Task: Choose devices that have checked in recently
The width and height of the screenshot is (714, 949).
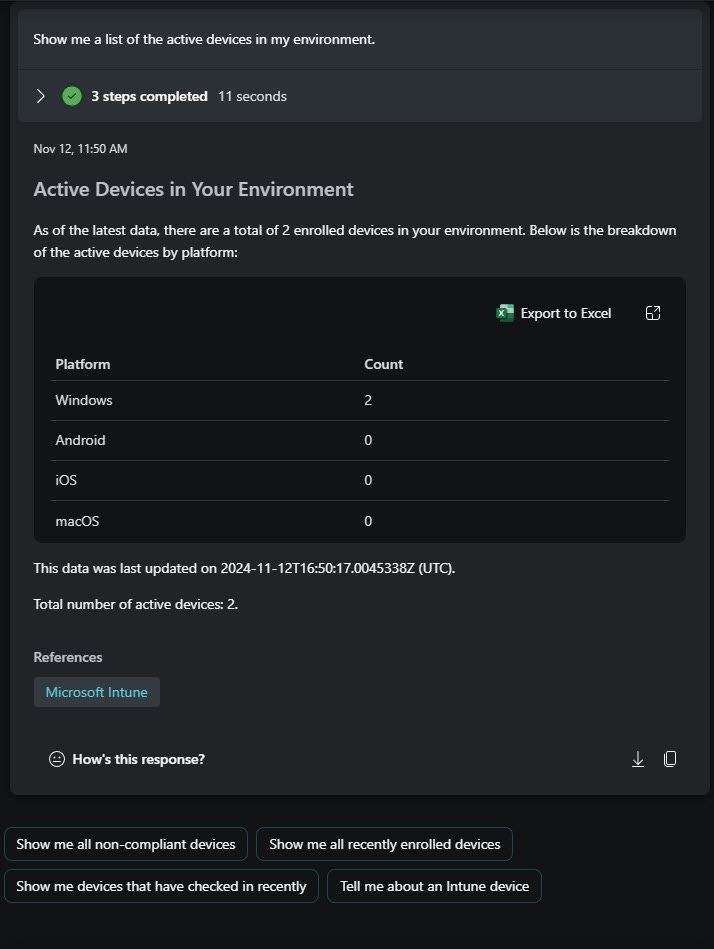Action: tap(161, 886)
